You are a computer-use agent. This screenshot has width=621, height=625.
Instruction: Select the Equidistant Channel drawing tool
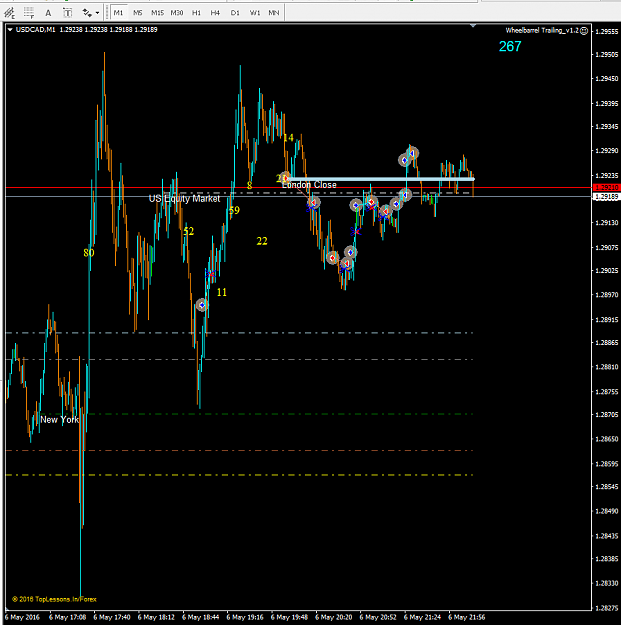[9, 13]
